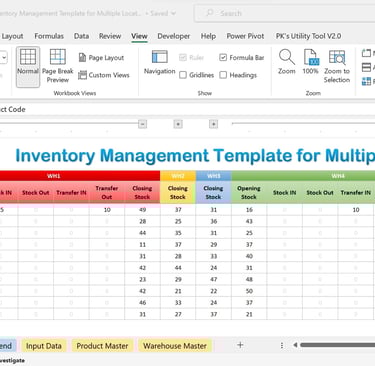Select the red WH1 header cell

click(x=80, y=176)
